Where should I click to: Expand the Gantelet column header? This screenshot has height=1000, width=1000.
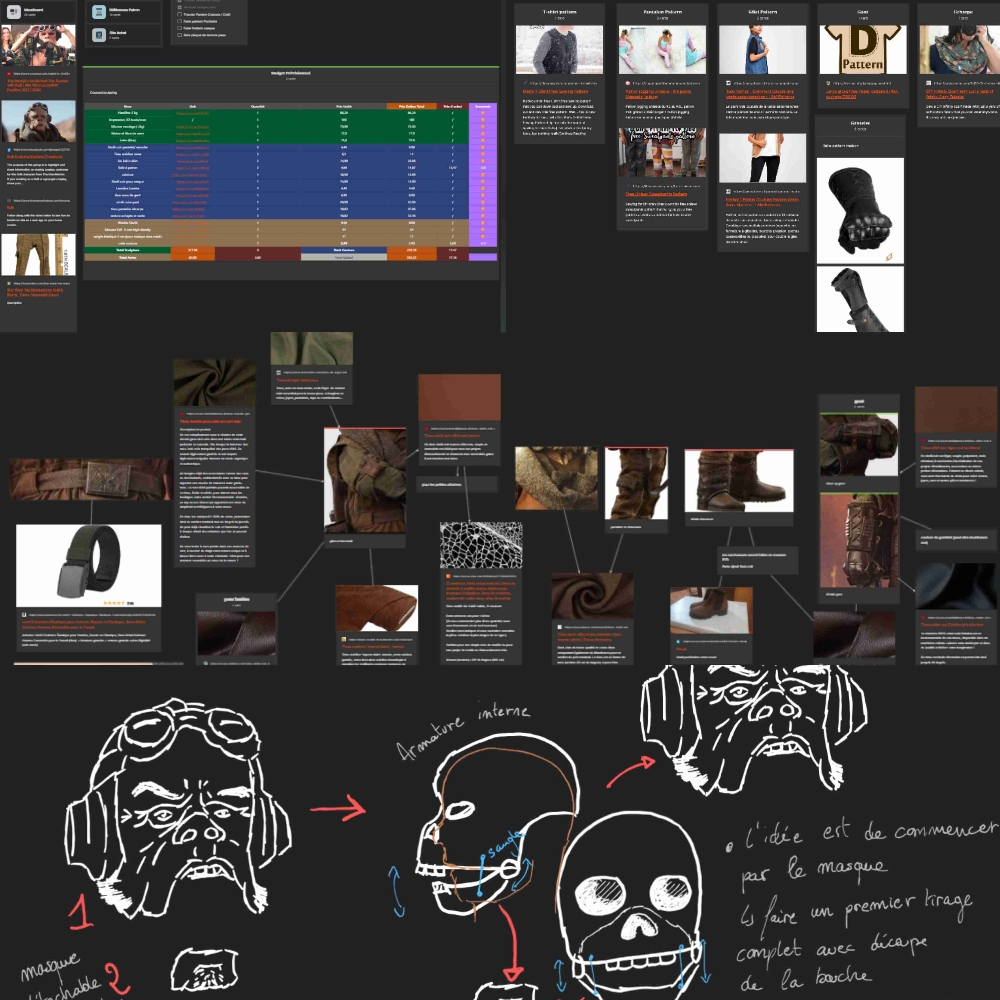(x=859, y=125)
